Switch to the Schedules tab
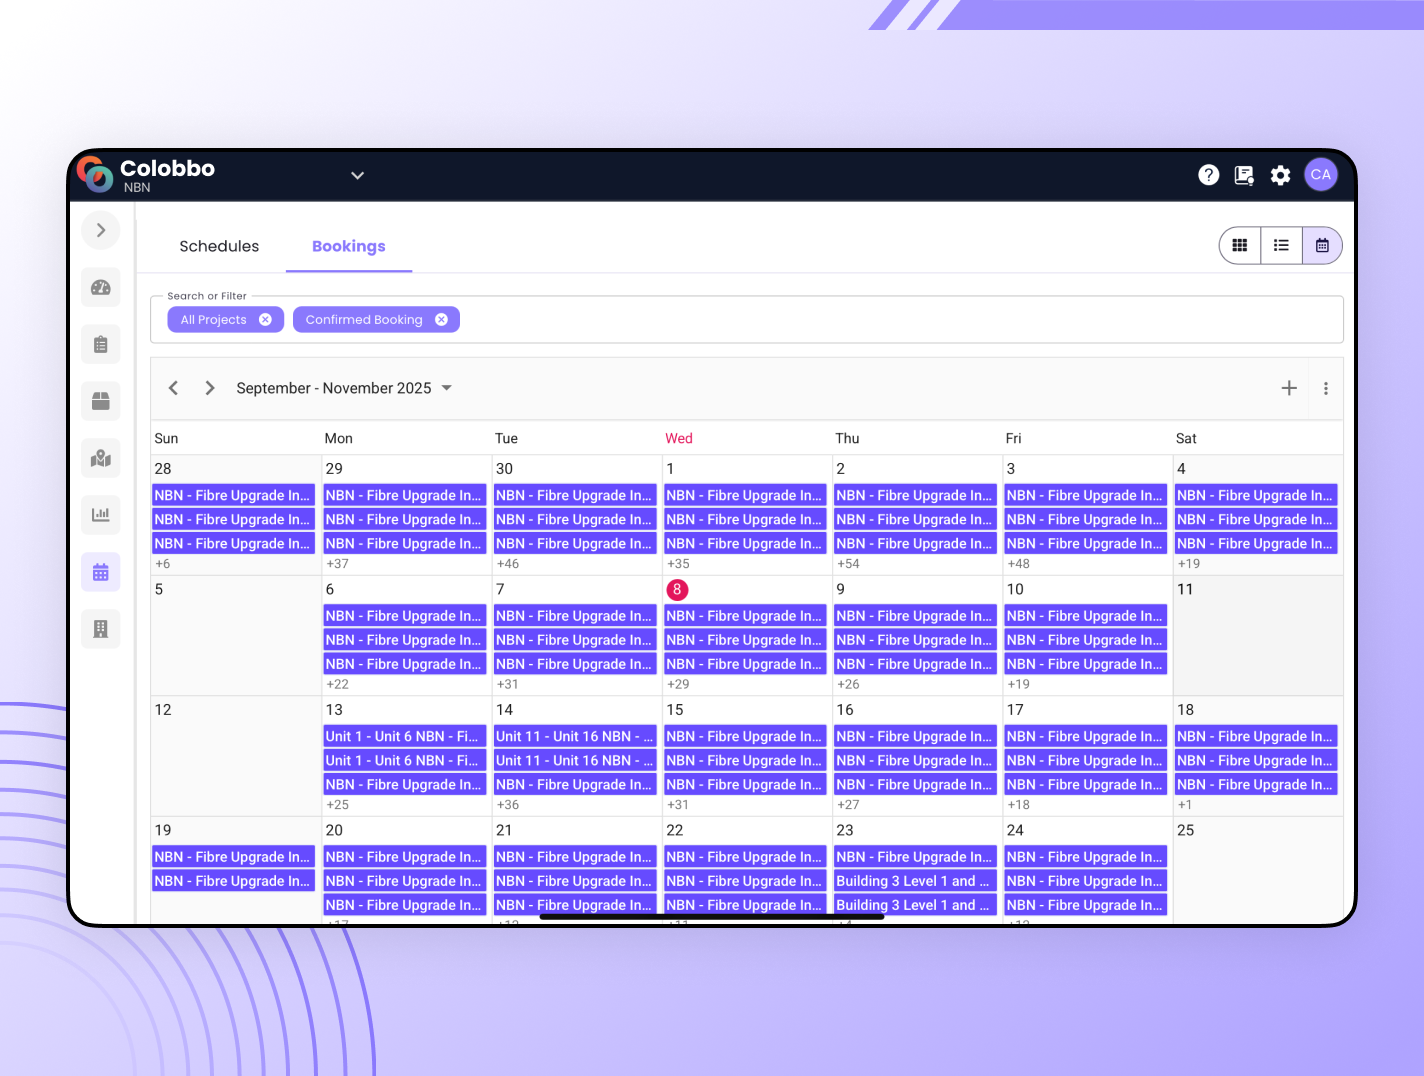 [x=219, y=246]
